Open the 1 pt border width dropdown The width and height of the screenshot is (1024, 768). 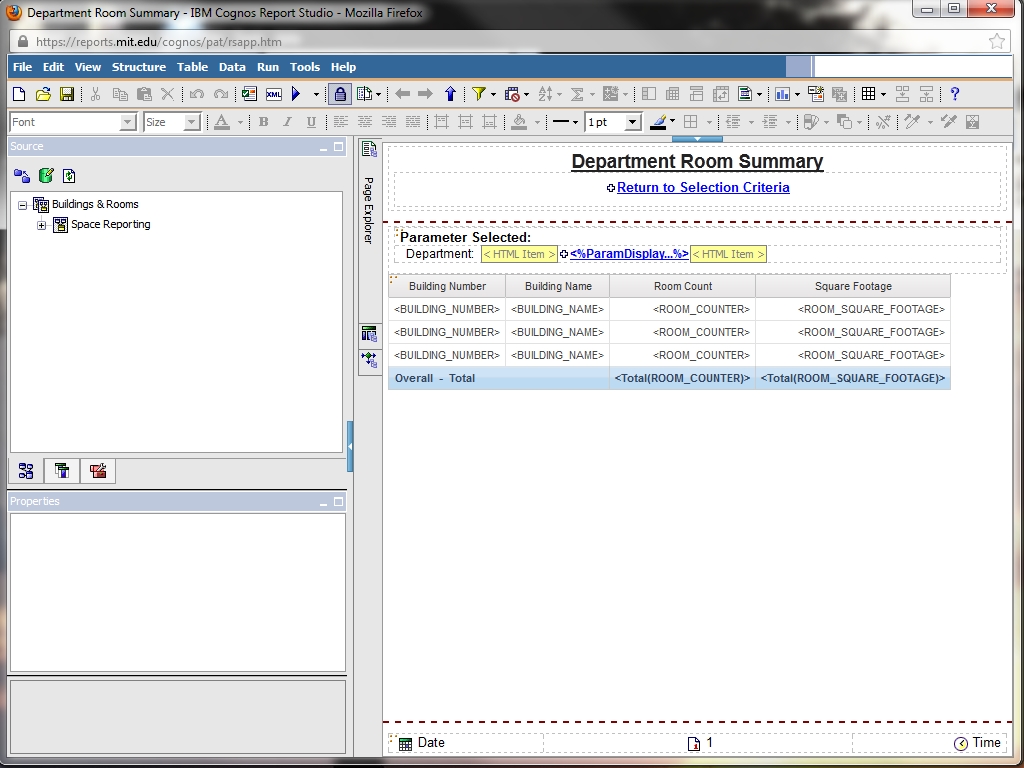click(x=632, y=122)
